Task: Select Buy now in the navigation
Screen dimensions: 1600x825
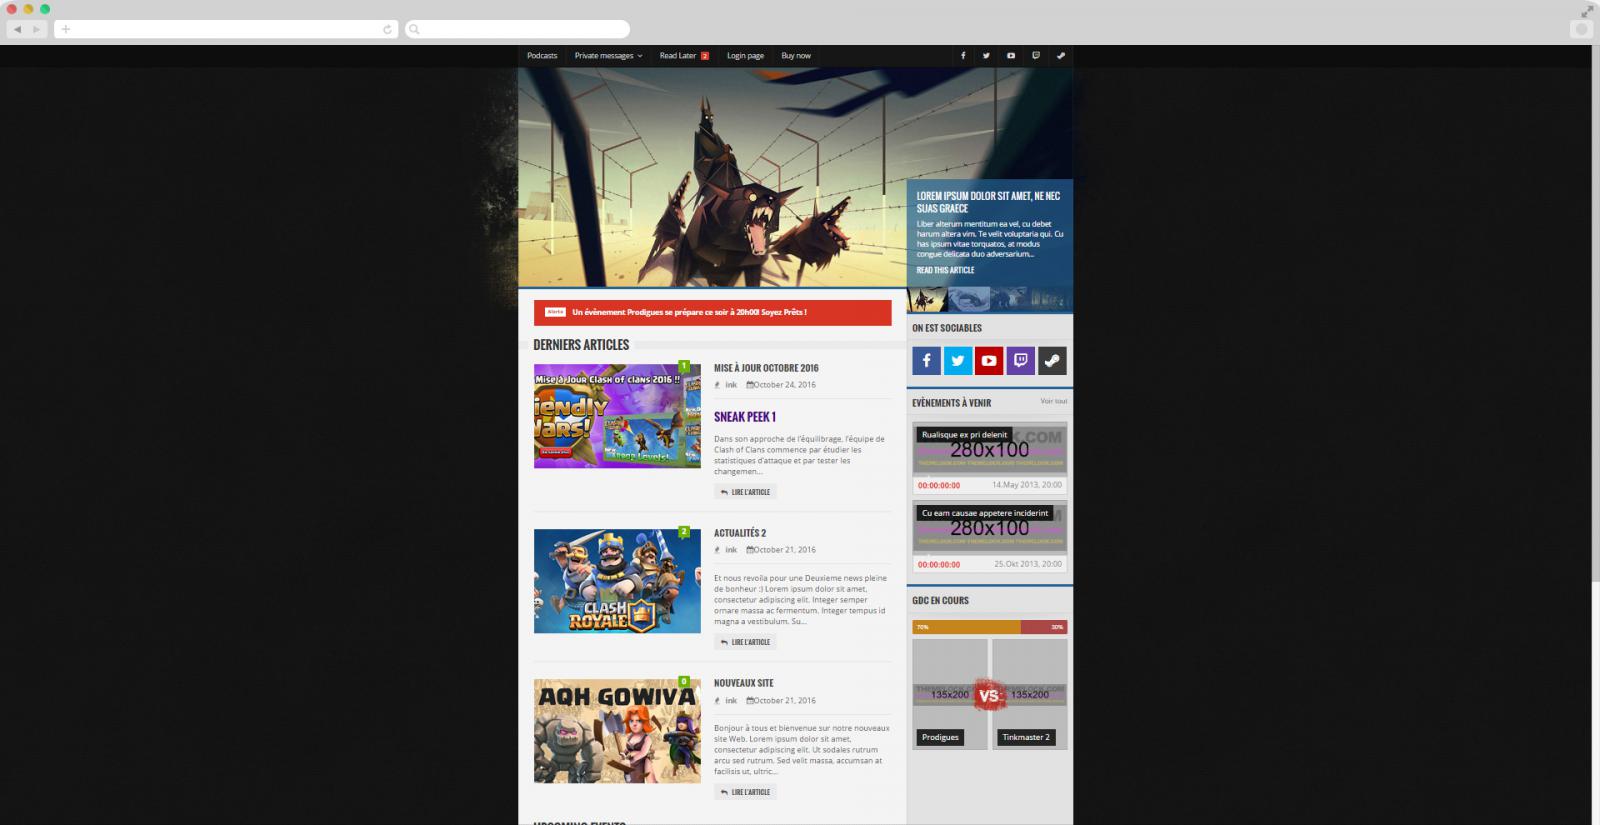Action: [x=796, y=56]
